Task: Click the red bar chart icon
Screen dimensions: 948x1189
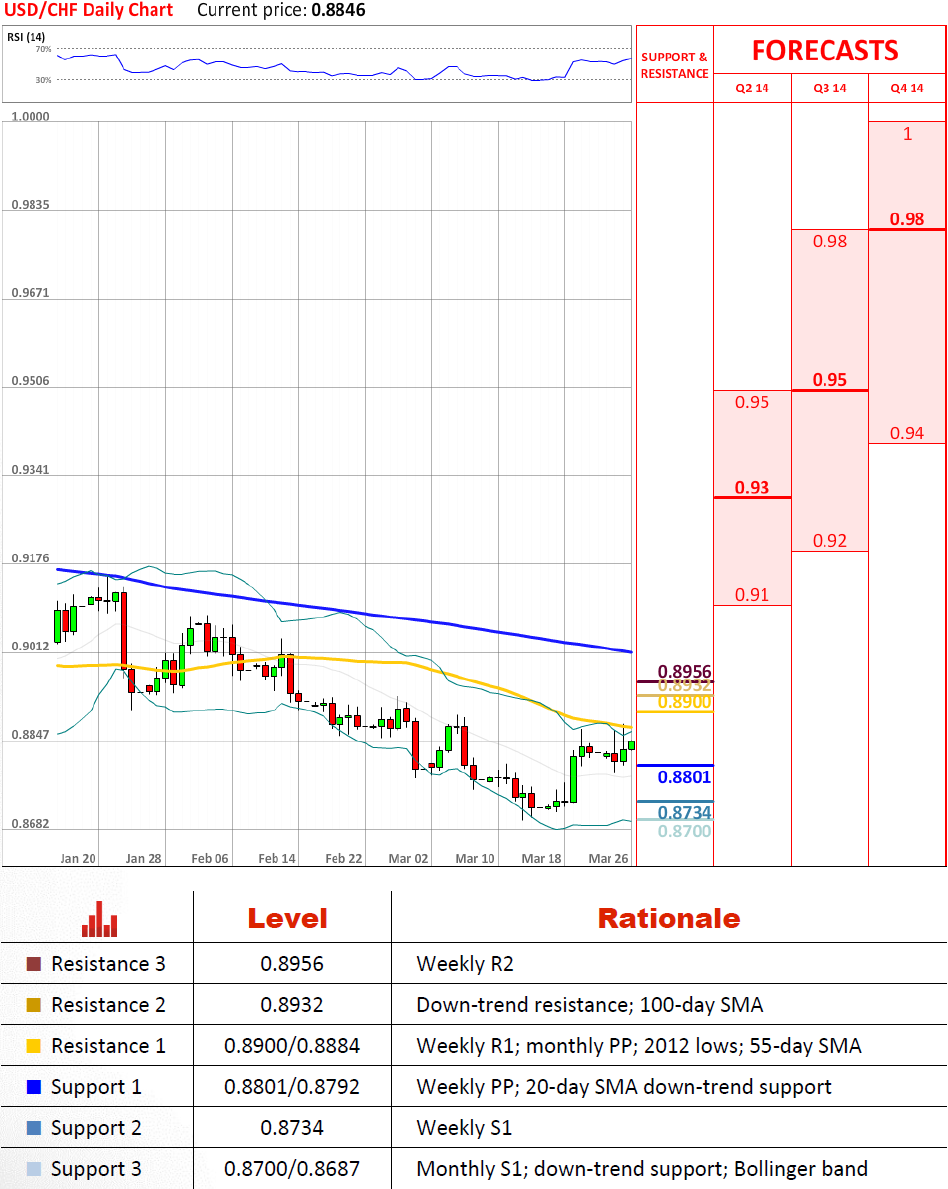Action: [x=99, y=919]
